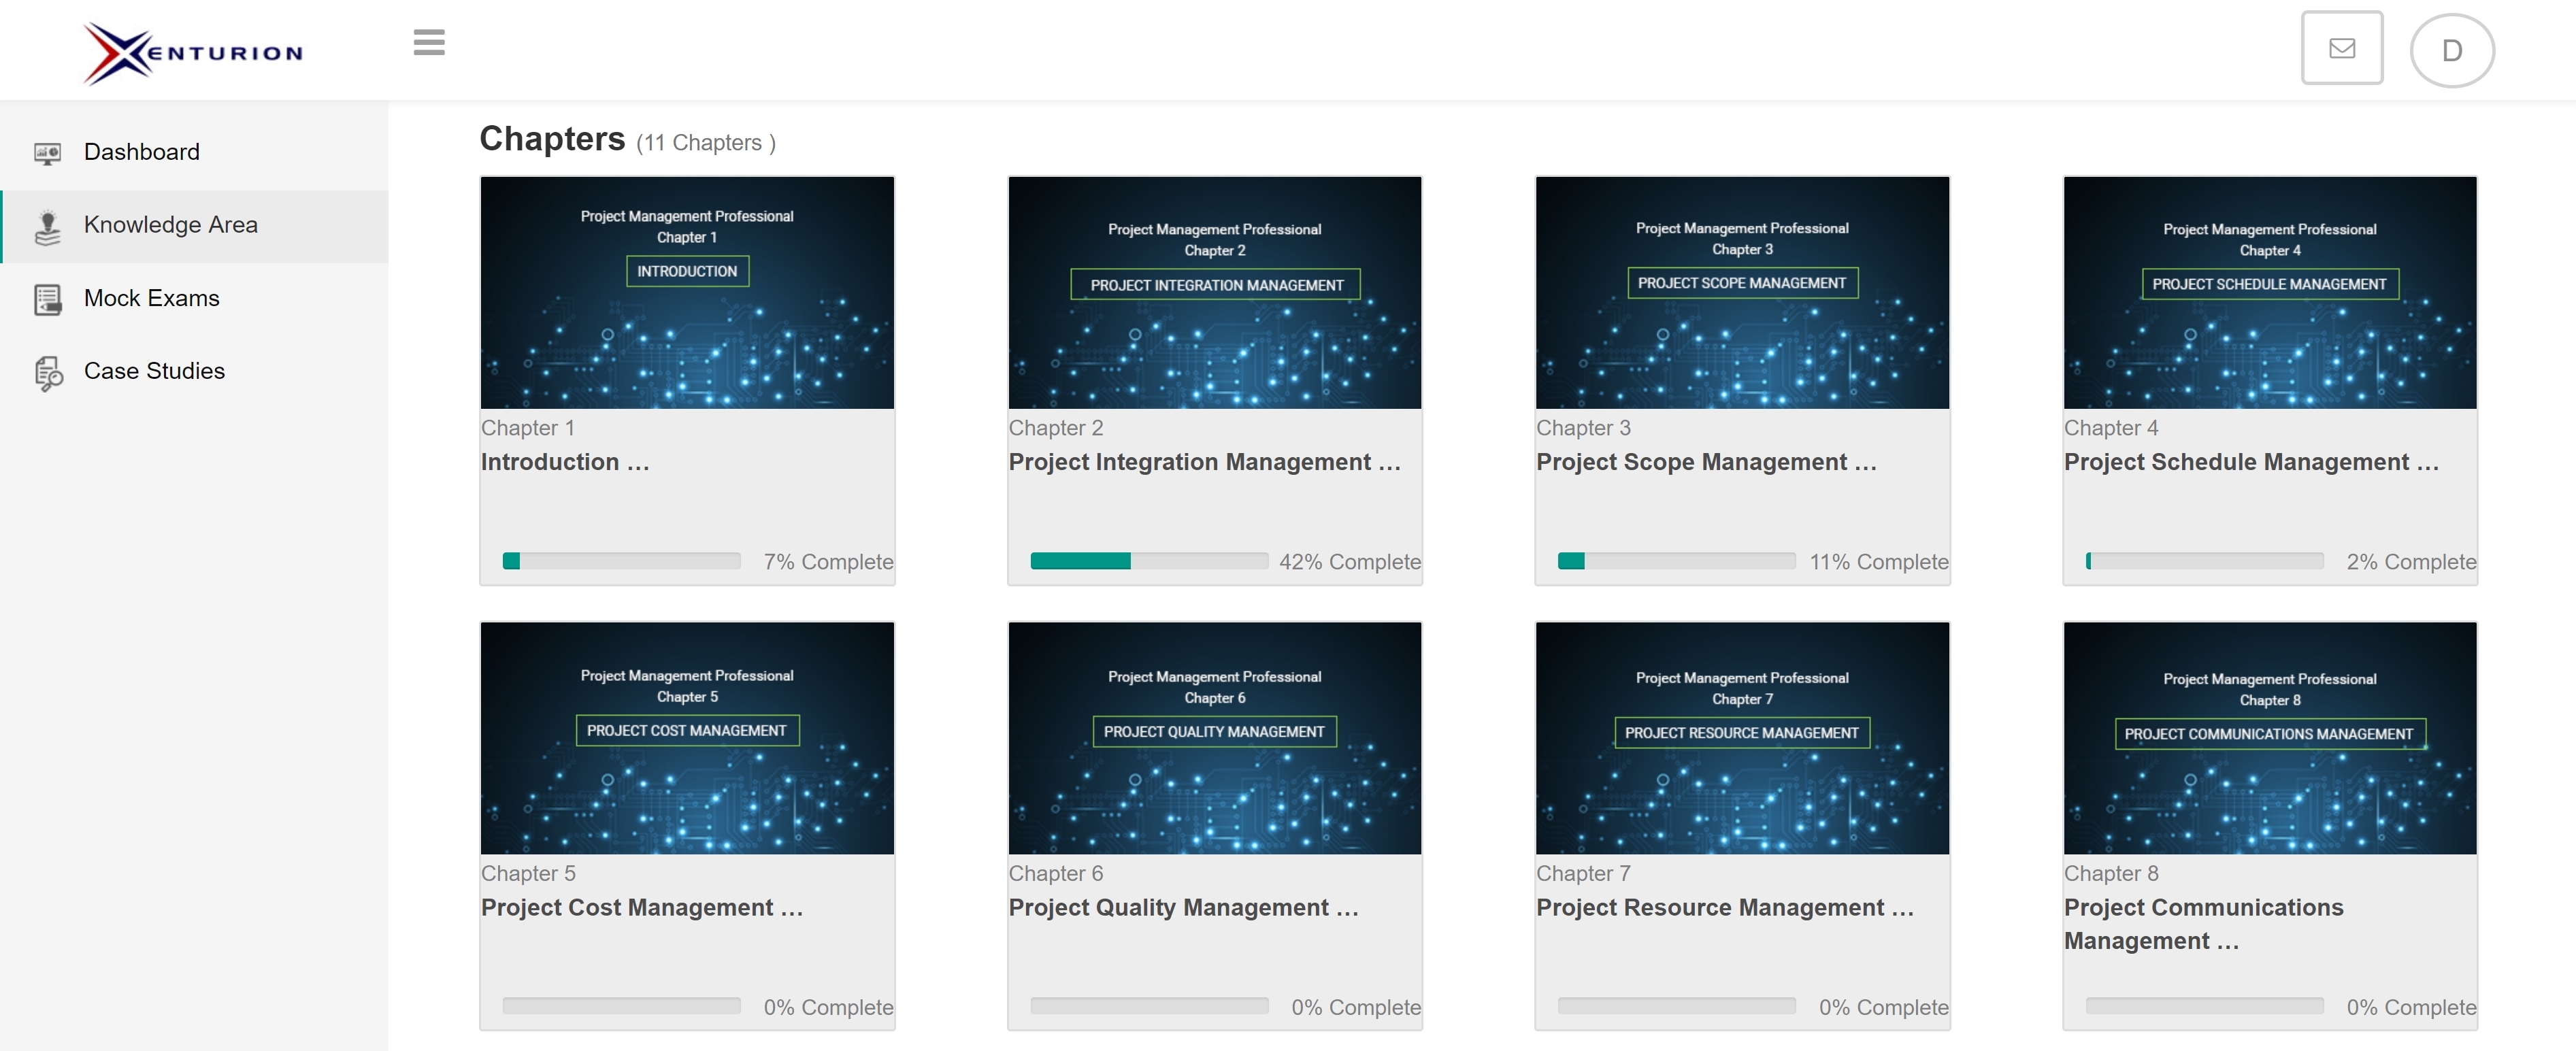Image resolution: width=2576 pixels, height=1051 pixels.
Task: Click Chapter 2's 42% progress bar
Action: tap(1148, 561)
